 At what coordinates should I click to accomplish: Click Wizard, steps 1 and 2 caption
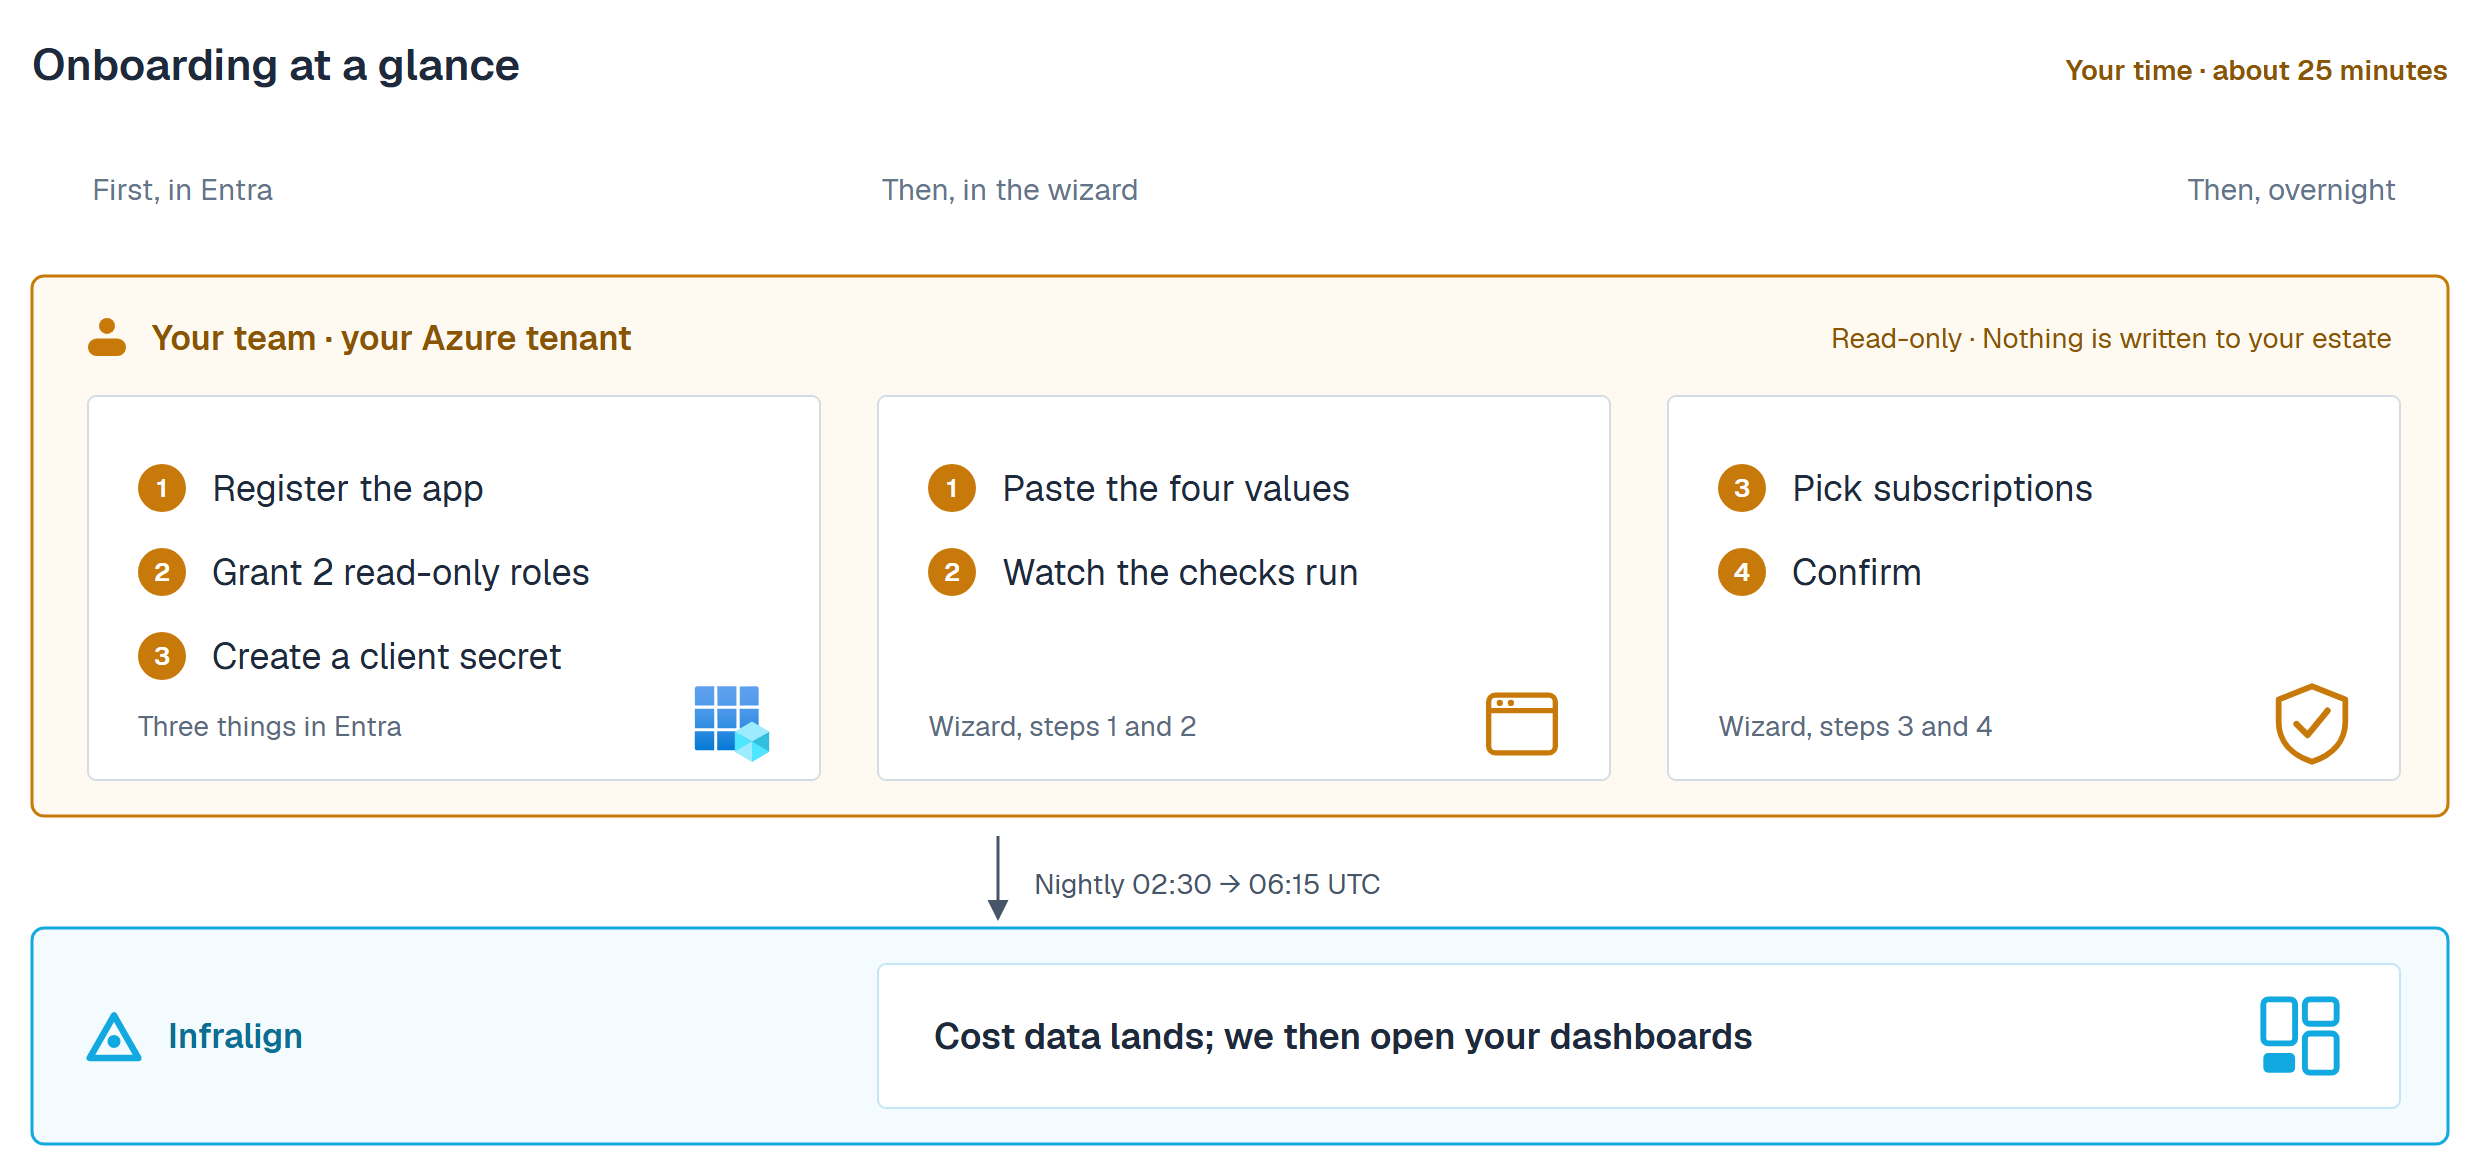(x=1062, y=727)
